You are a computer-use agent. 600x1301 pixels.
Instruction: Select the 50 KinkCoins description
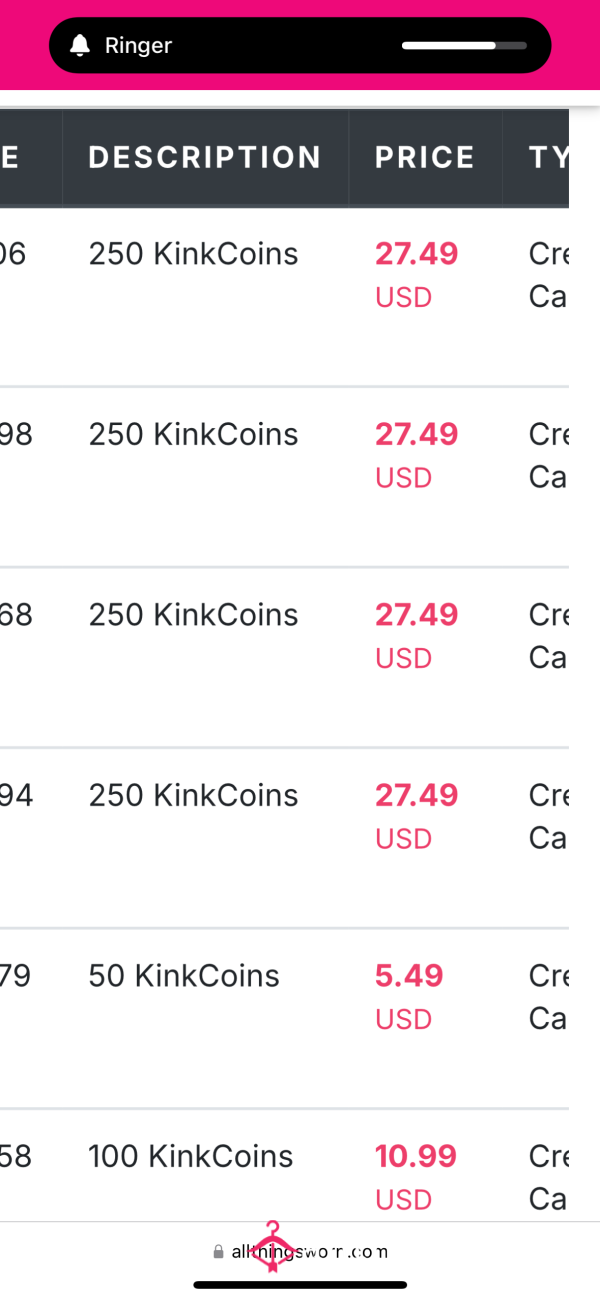pos(184,976)
